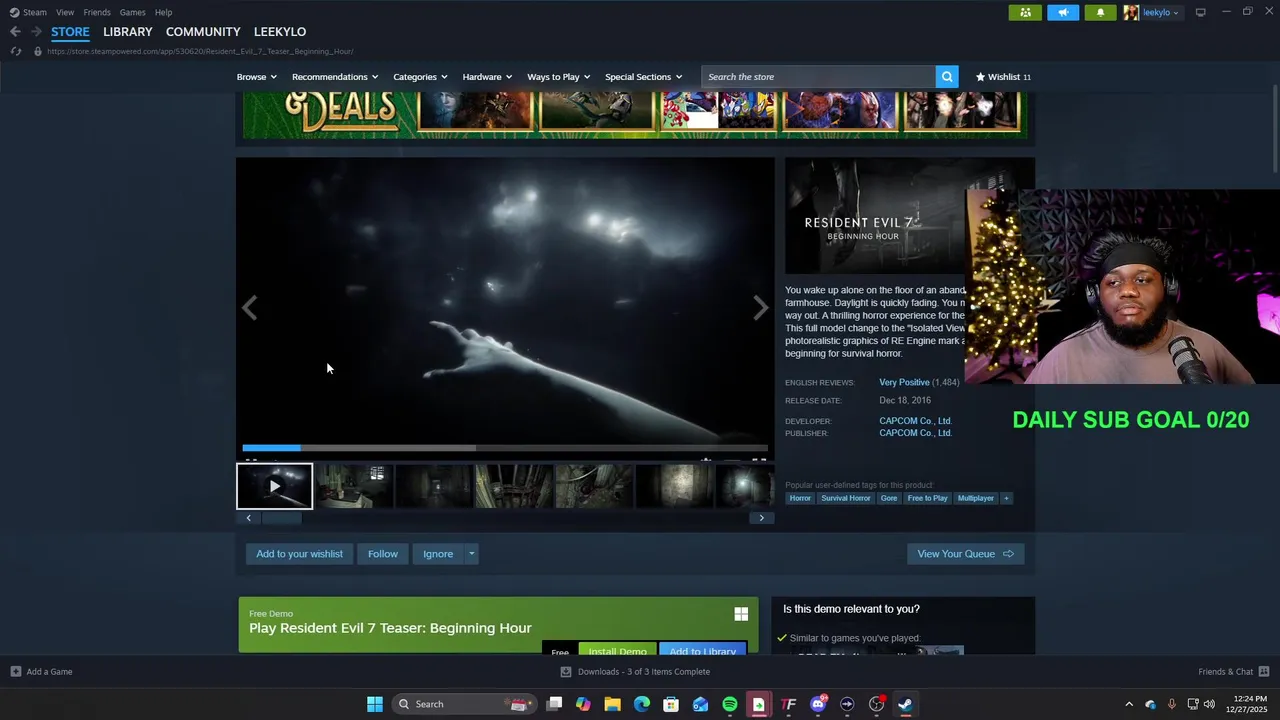Viewport: 1280px width, 720px height.
Task: Show next media with right arrow
Action: coord(760,308)
